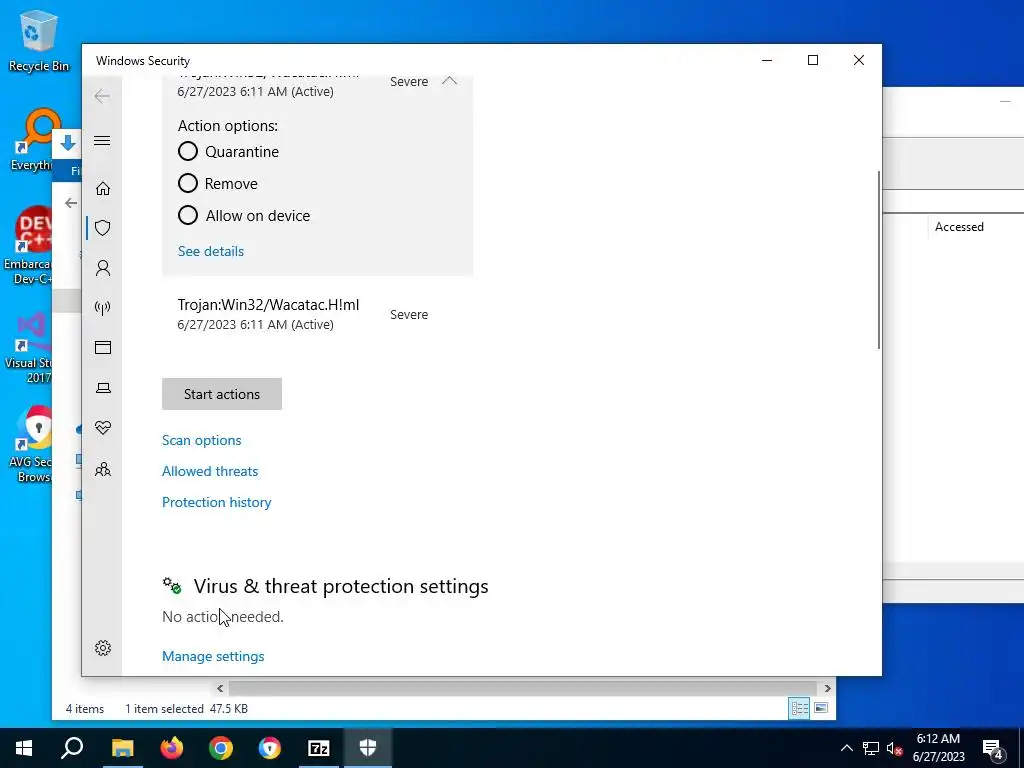Open App & browser control page
This screenshot has width=1024, height=768.
[103, 347]
